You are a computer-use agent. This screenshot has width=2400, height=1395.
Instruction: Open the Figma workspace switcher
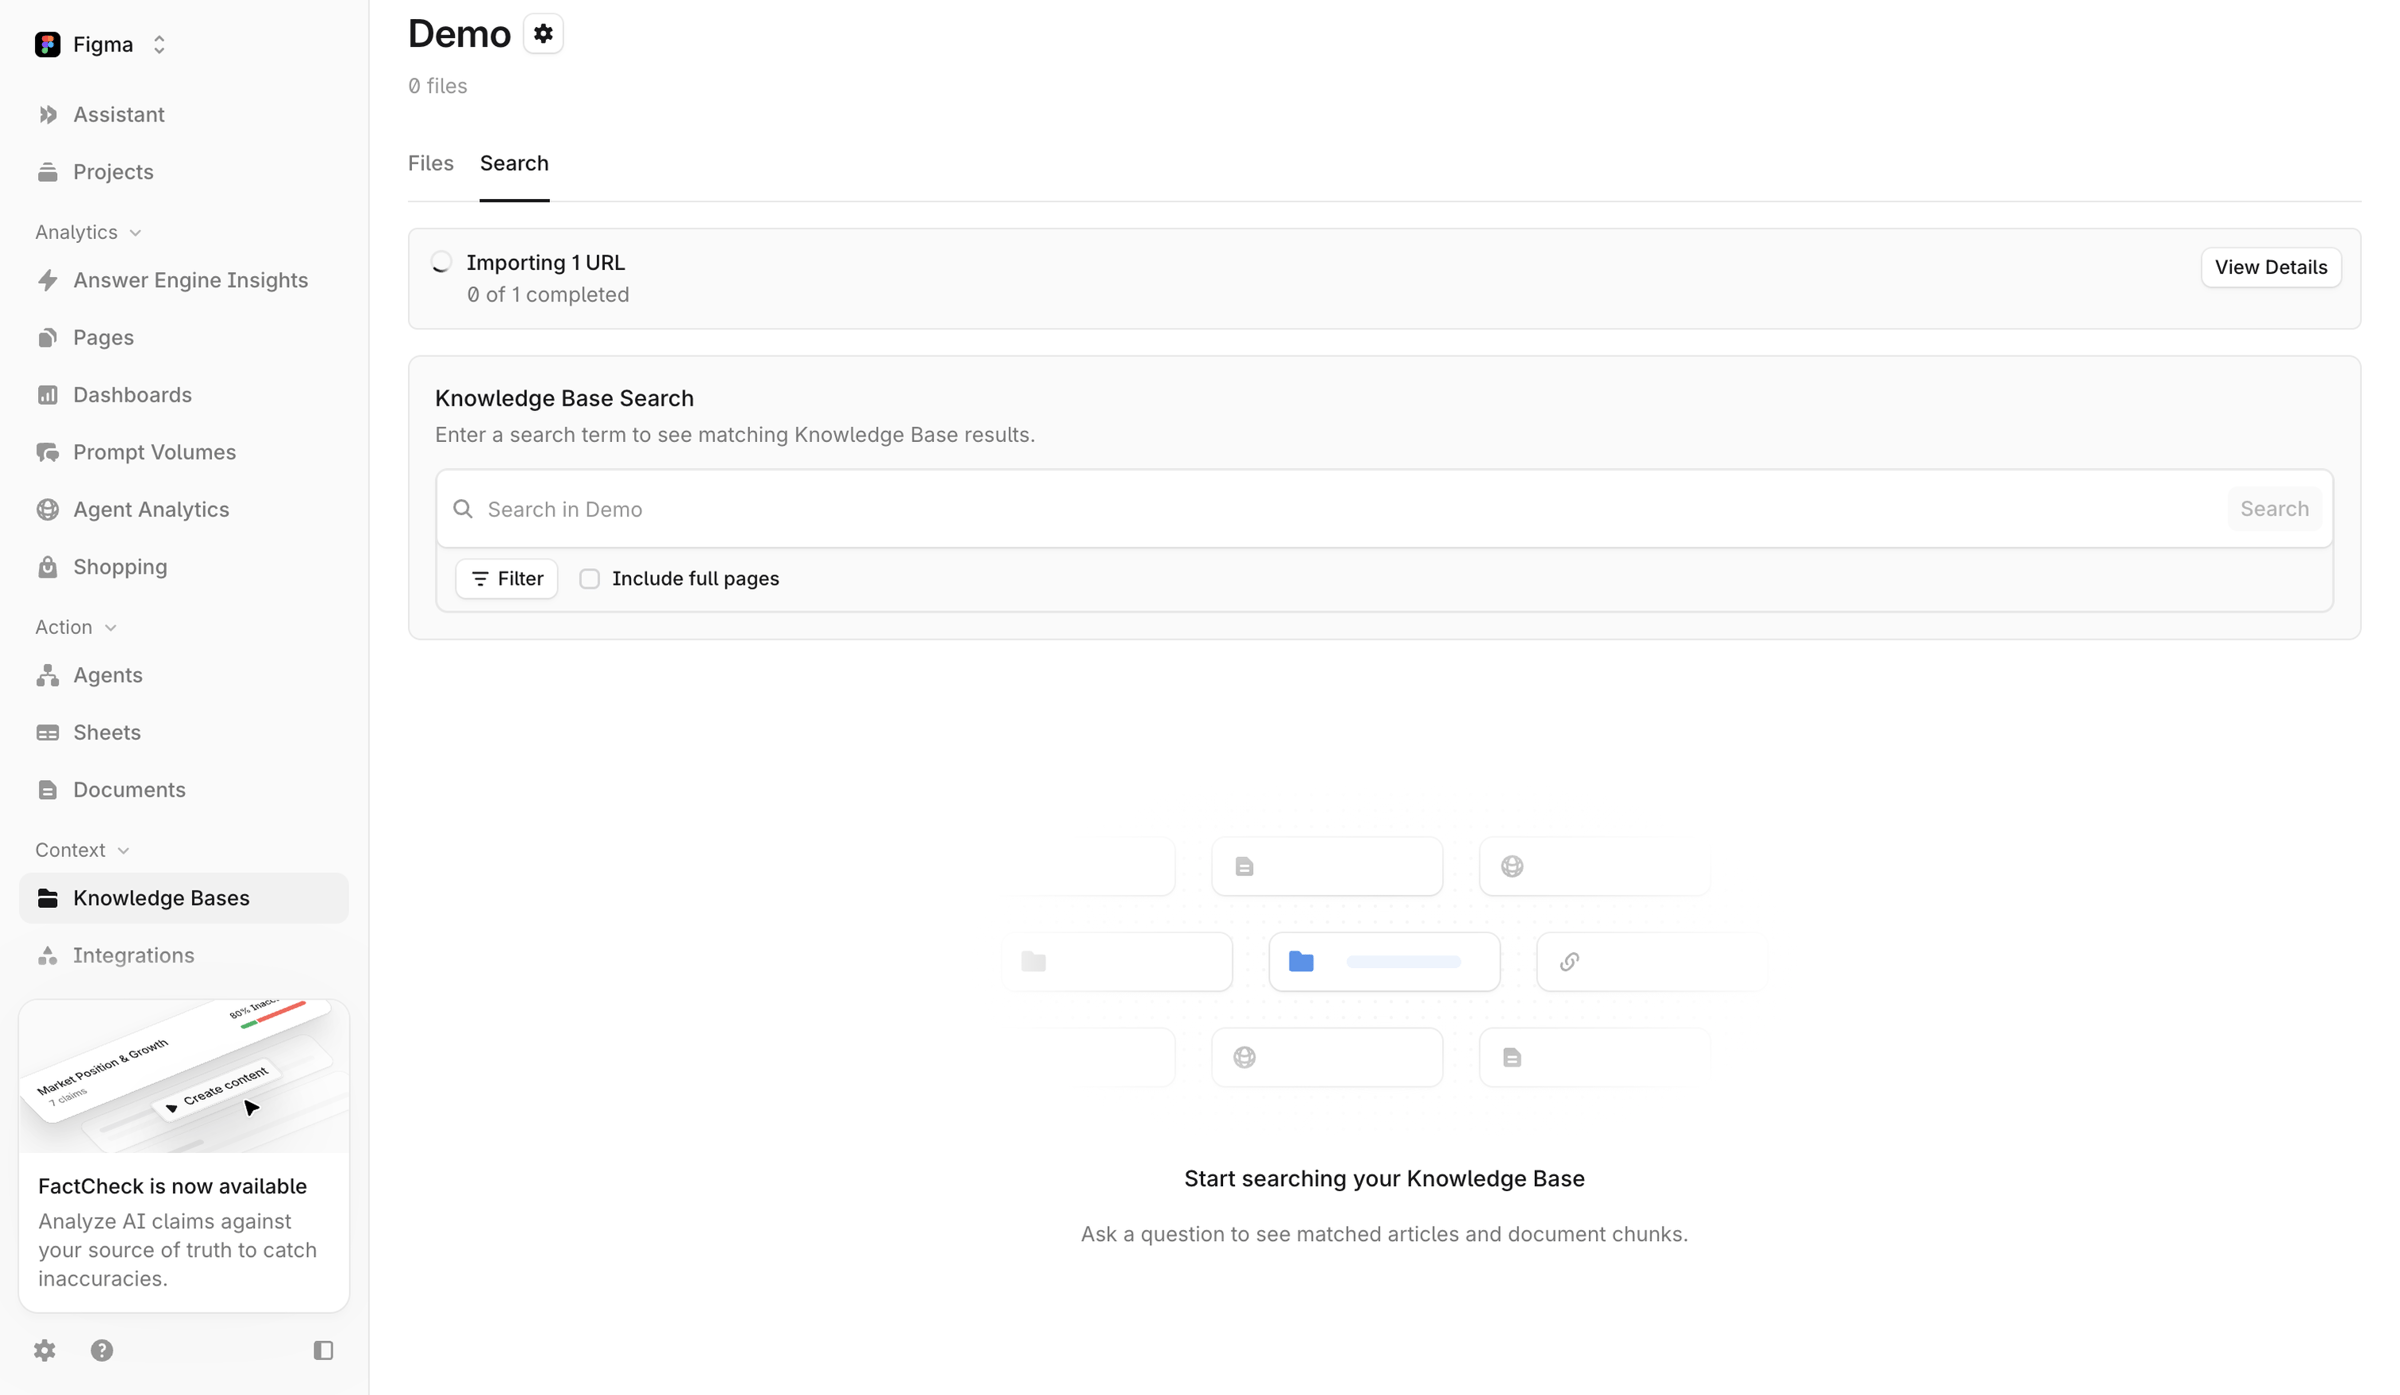coord(101,44)
